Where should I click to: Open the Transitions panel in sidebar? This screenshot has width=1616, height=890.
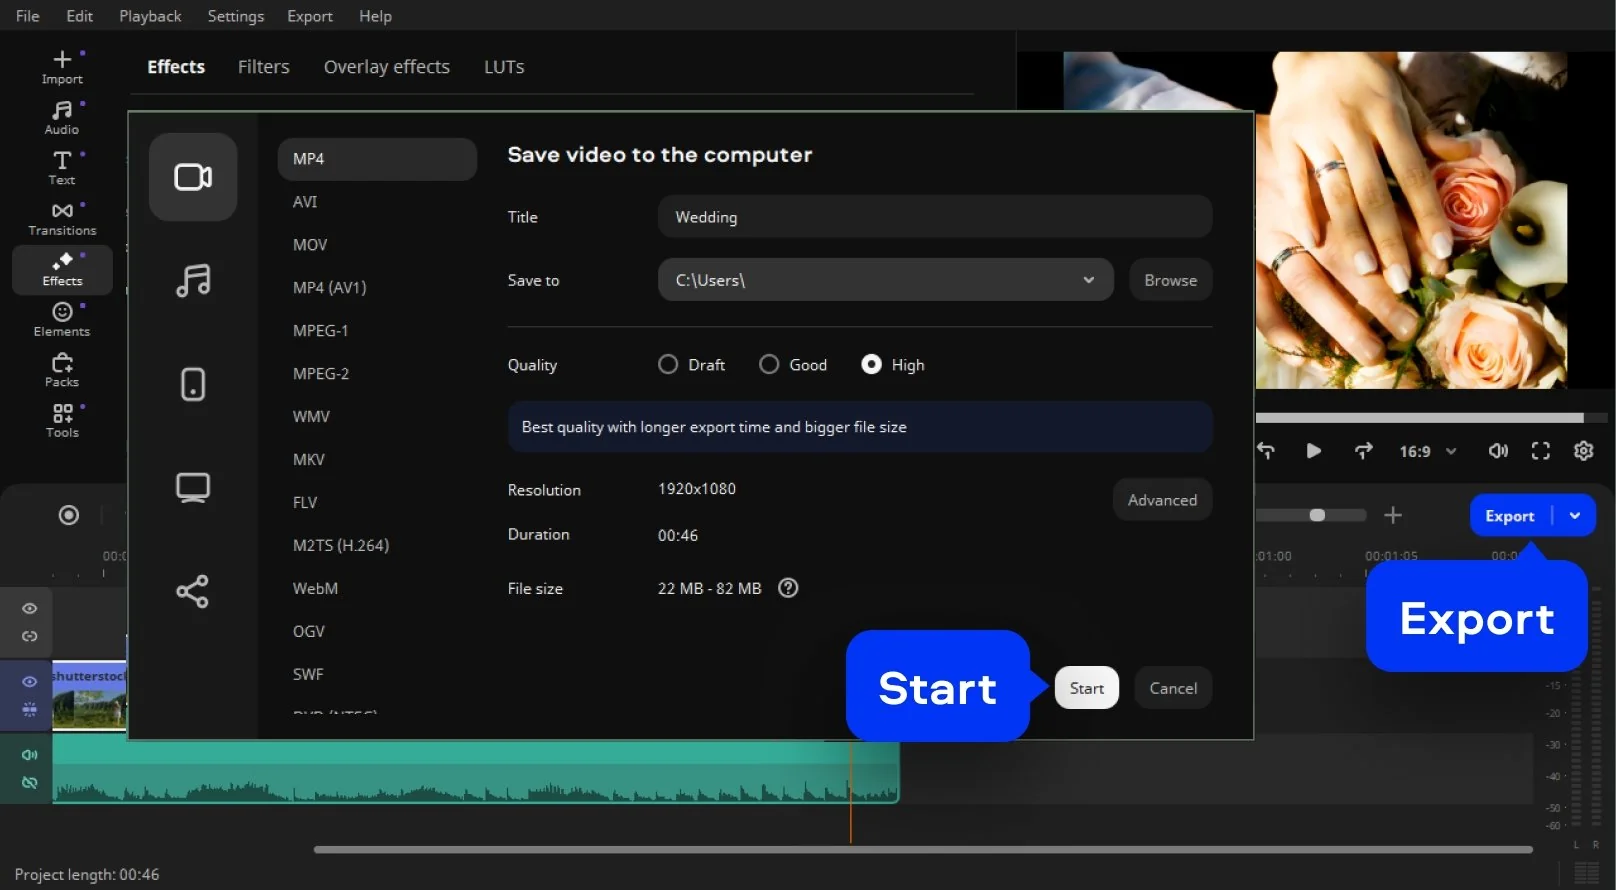(62, 219)
